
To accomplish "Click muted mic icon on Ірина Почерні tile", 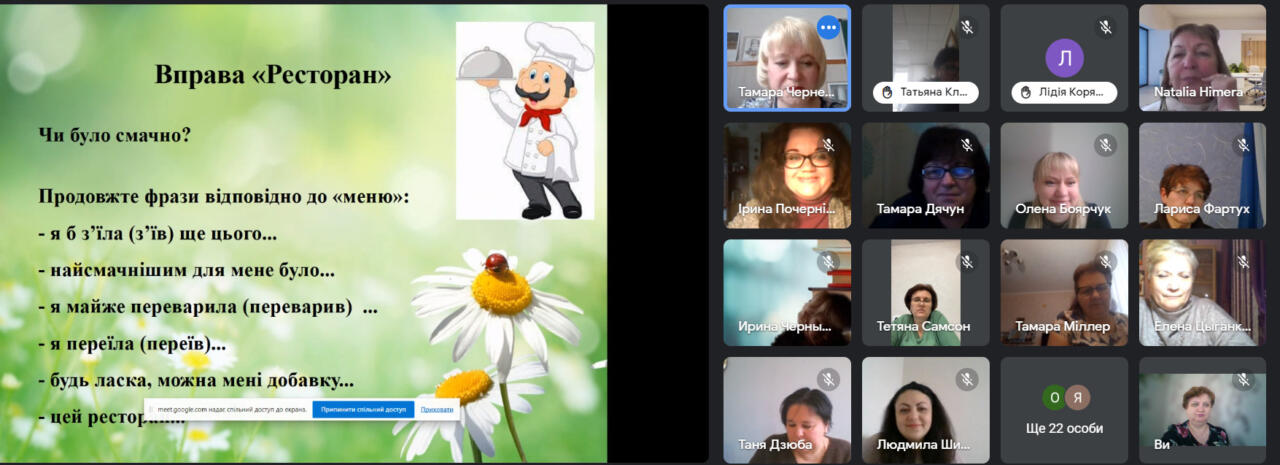I will click(x=828, y=145).
